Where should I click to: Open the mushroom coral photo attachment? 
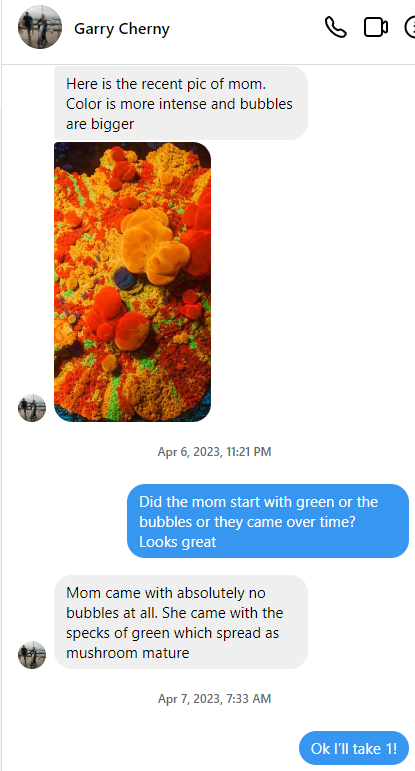pyautogui.click(x=132, y=282)
